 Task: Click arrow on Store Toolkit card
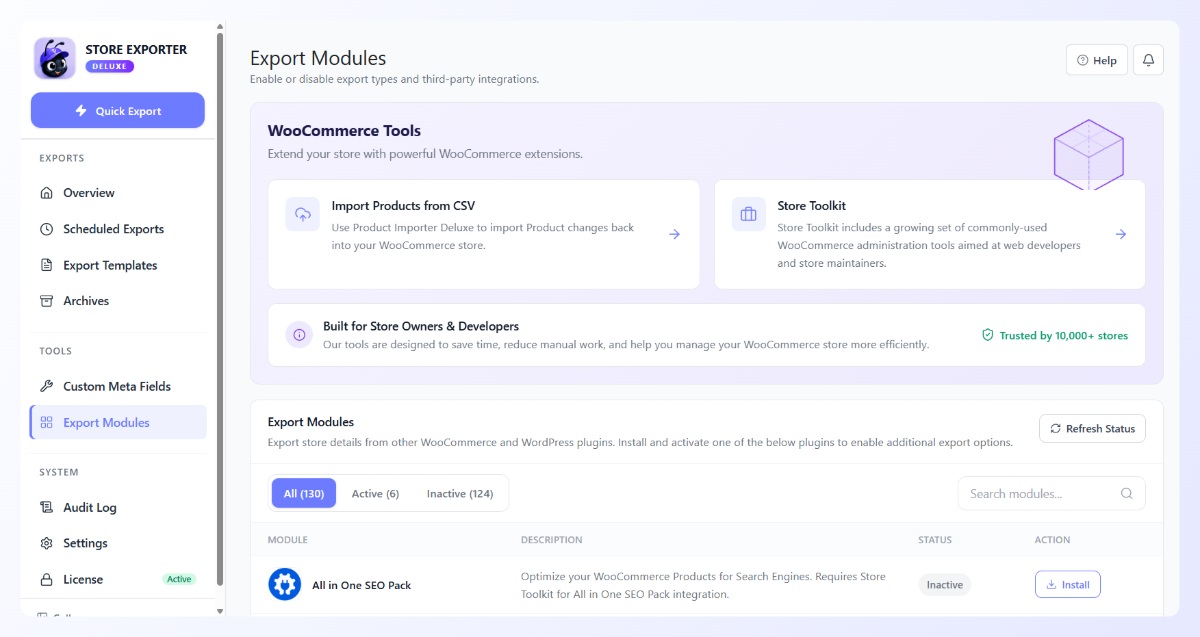tap(1121, 234)
